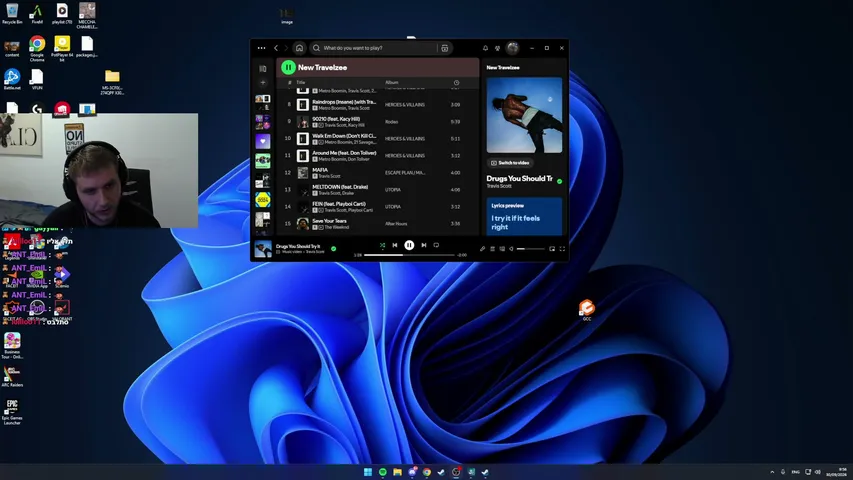853x480 pixels.
Task: Open the Spotify miniplayer icon
Action: click(552, 249)
